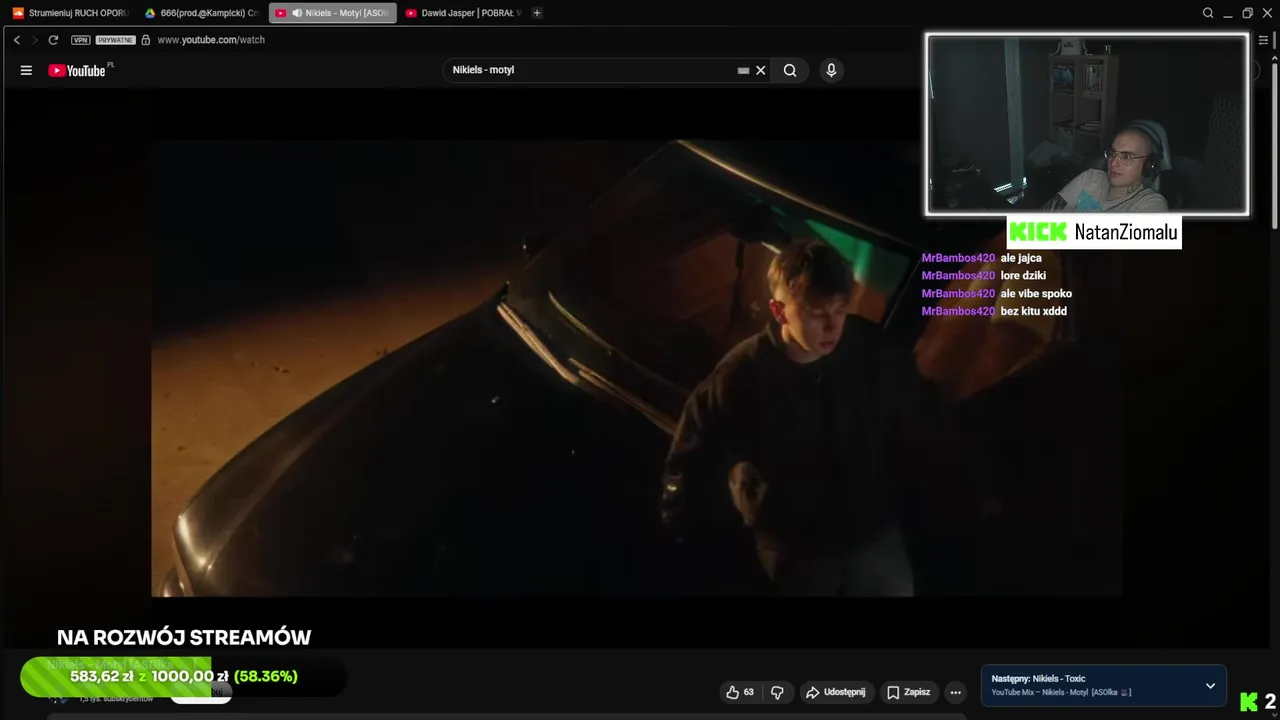Click the Następny: Nikiels - Toxic title
1280x720 pixels.
1038,679
